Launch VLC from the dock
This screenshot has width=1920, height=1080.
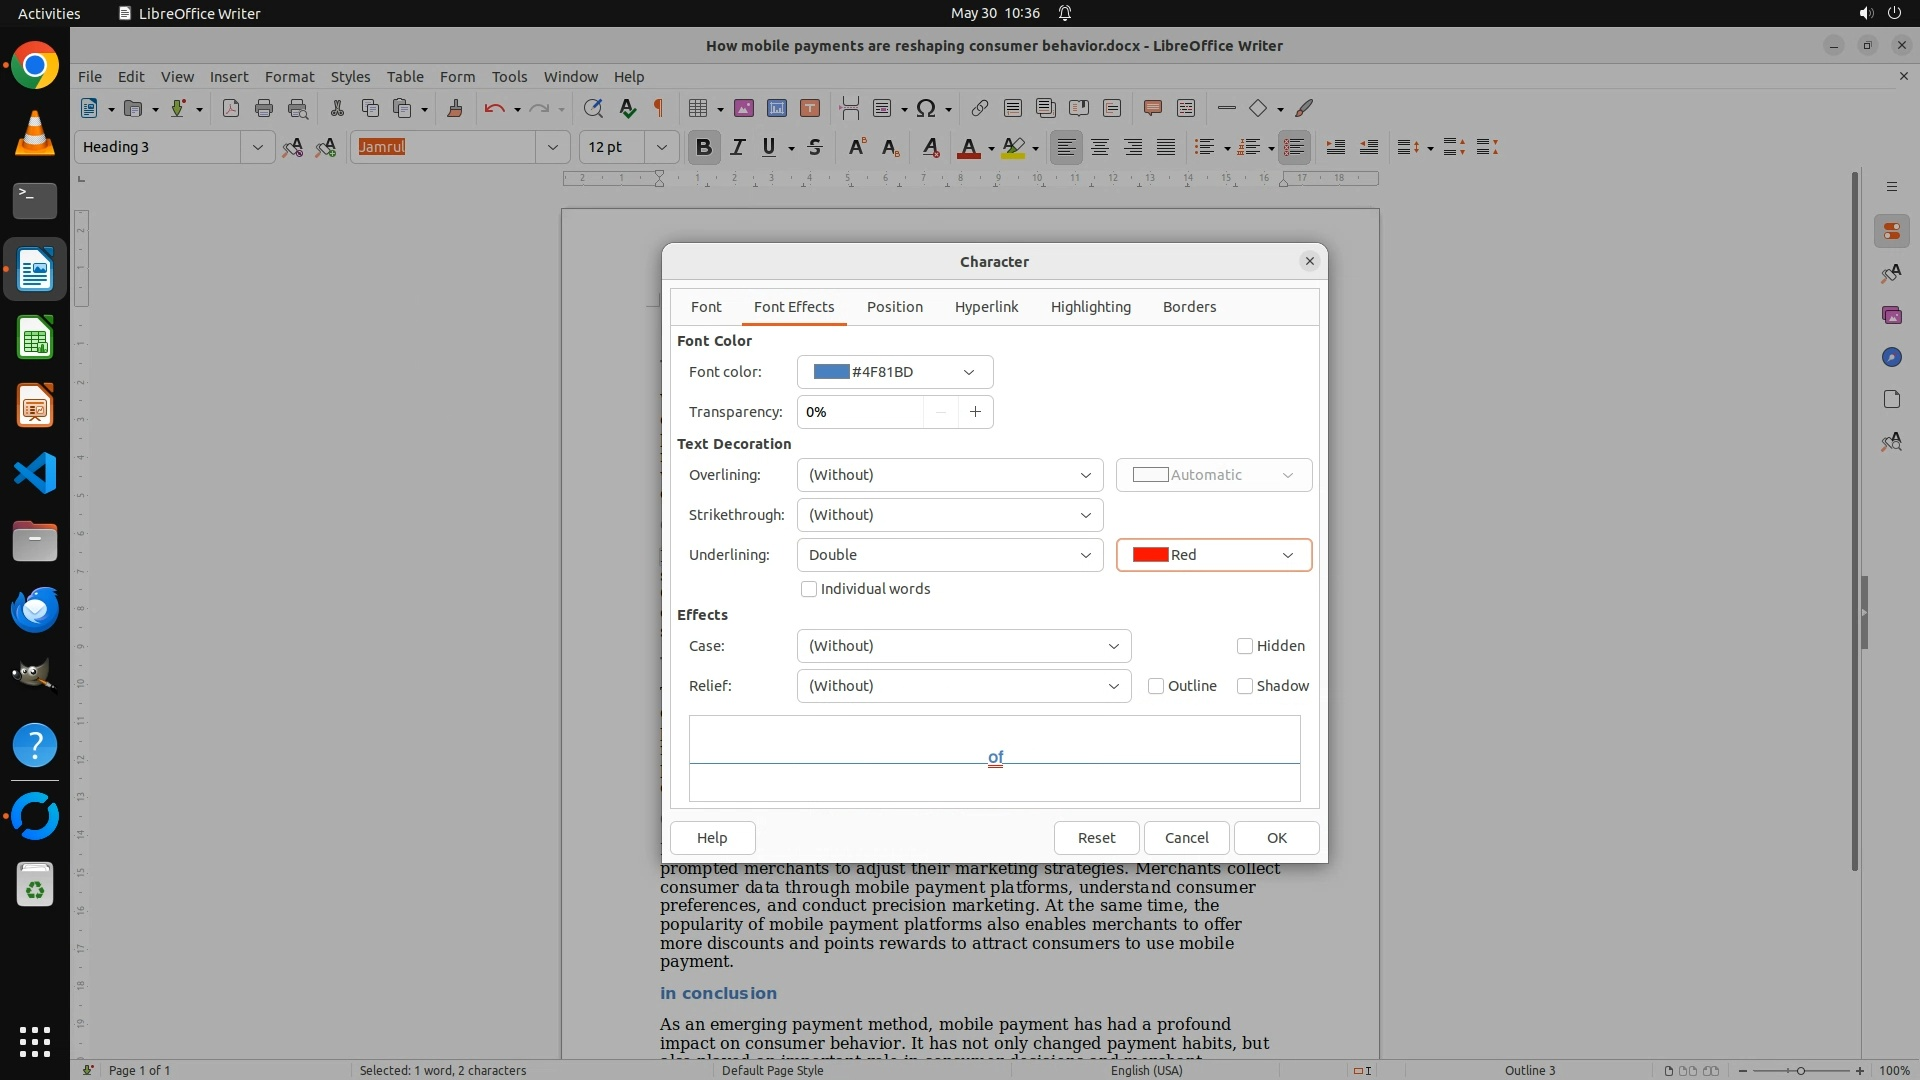click(35, 133)
